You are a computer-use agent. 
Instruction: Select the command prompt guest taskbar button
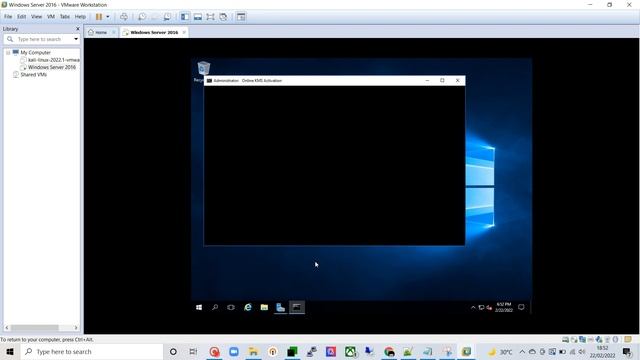[297, 307]
